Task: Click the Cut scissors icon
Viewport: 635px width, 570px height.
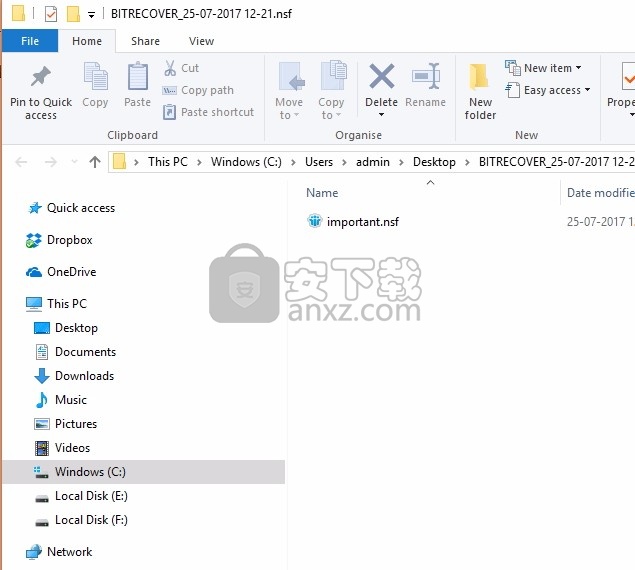Action: click(x=170, y=68)
